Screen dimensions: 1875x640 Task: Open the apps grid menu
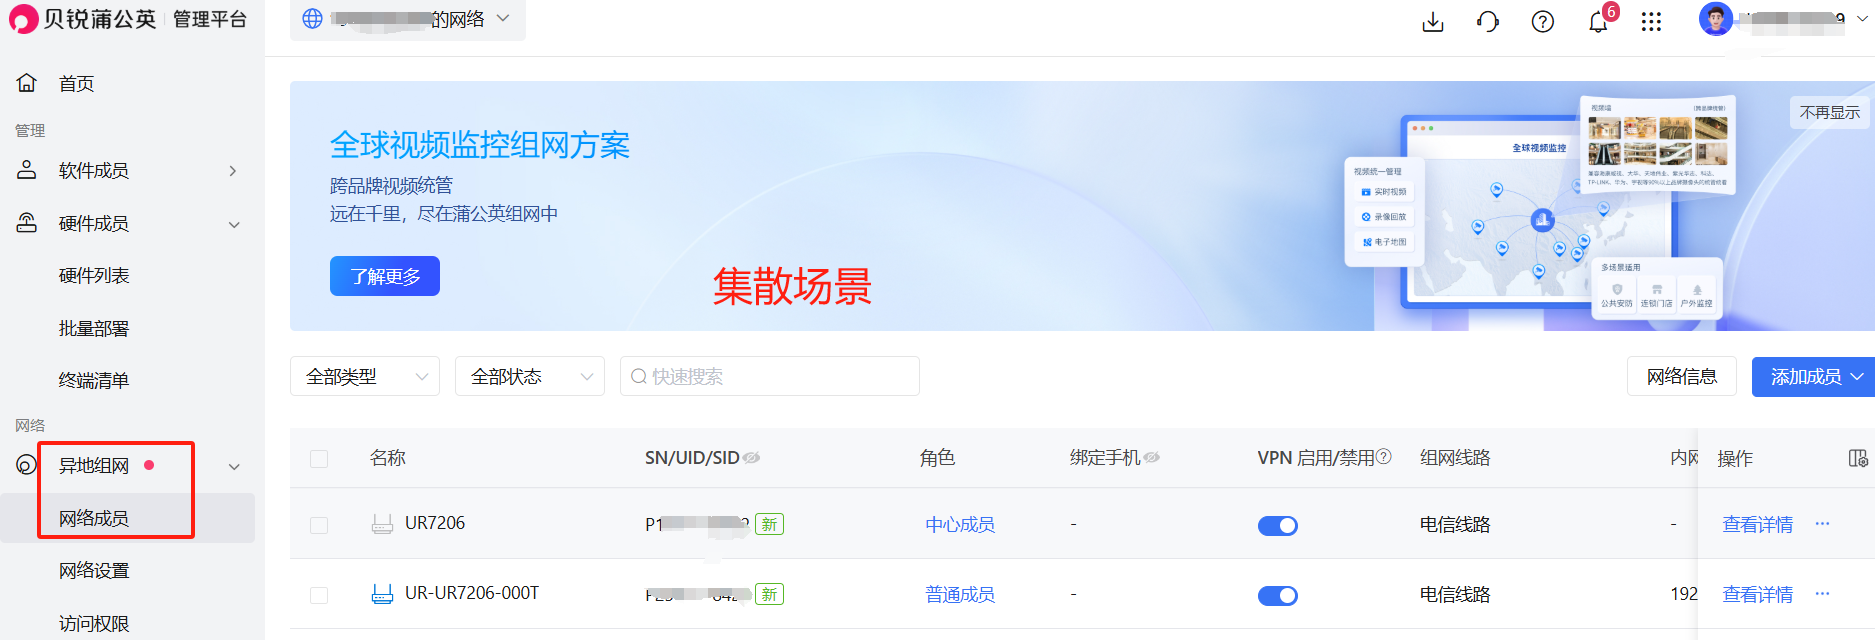[x=1651, y=22]
